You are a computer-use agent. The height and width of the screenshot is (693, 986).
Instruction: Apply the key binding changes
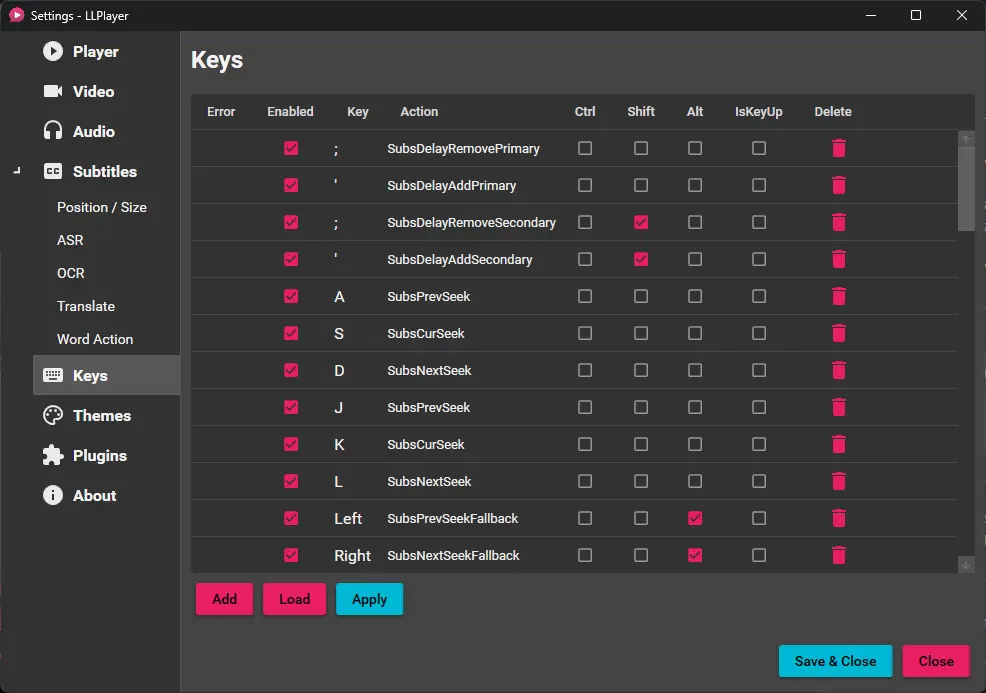pyautogui.click(x=369, y=599)
